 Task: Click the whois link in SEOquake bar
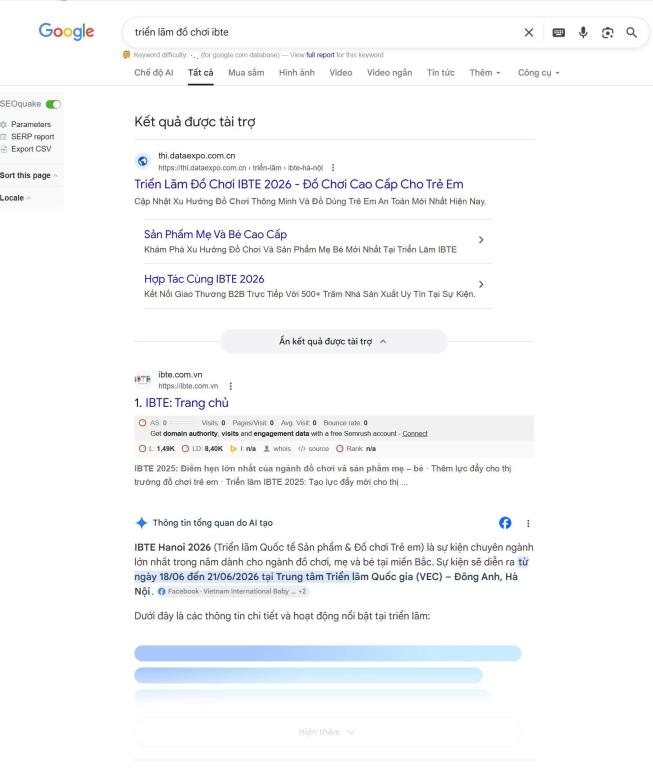(277, 449)
